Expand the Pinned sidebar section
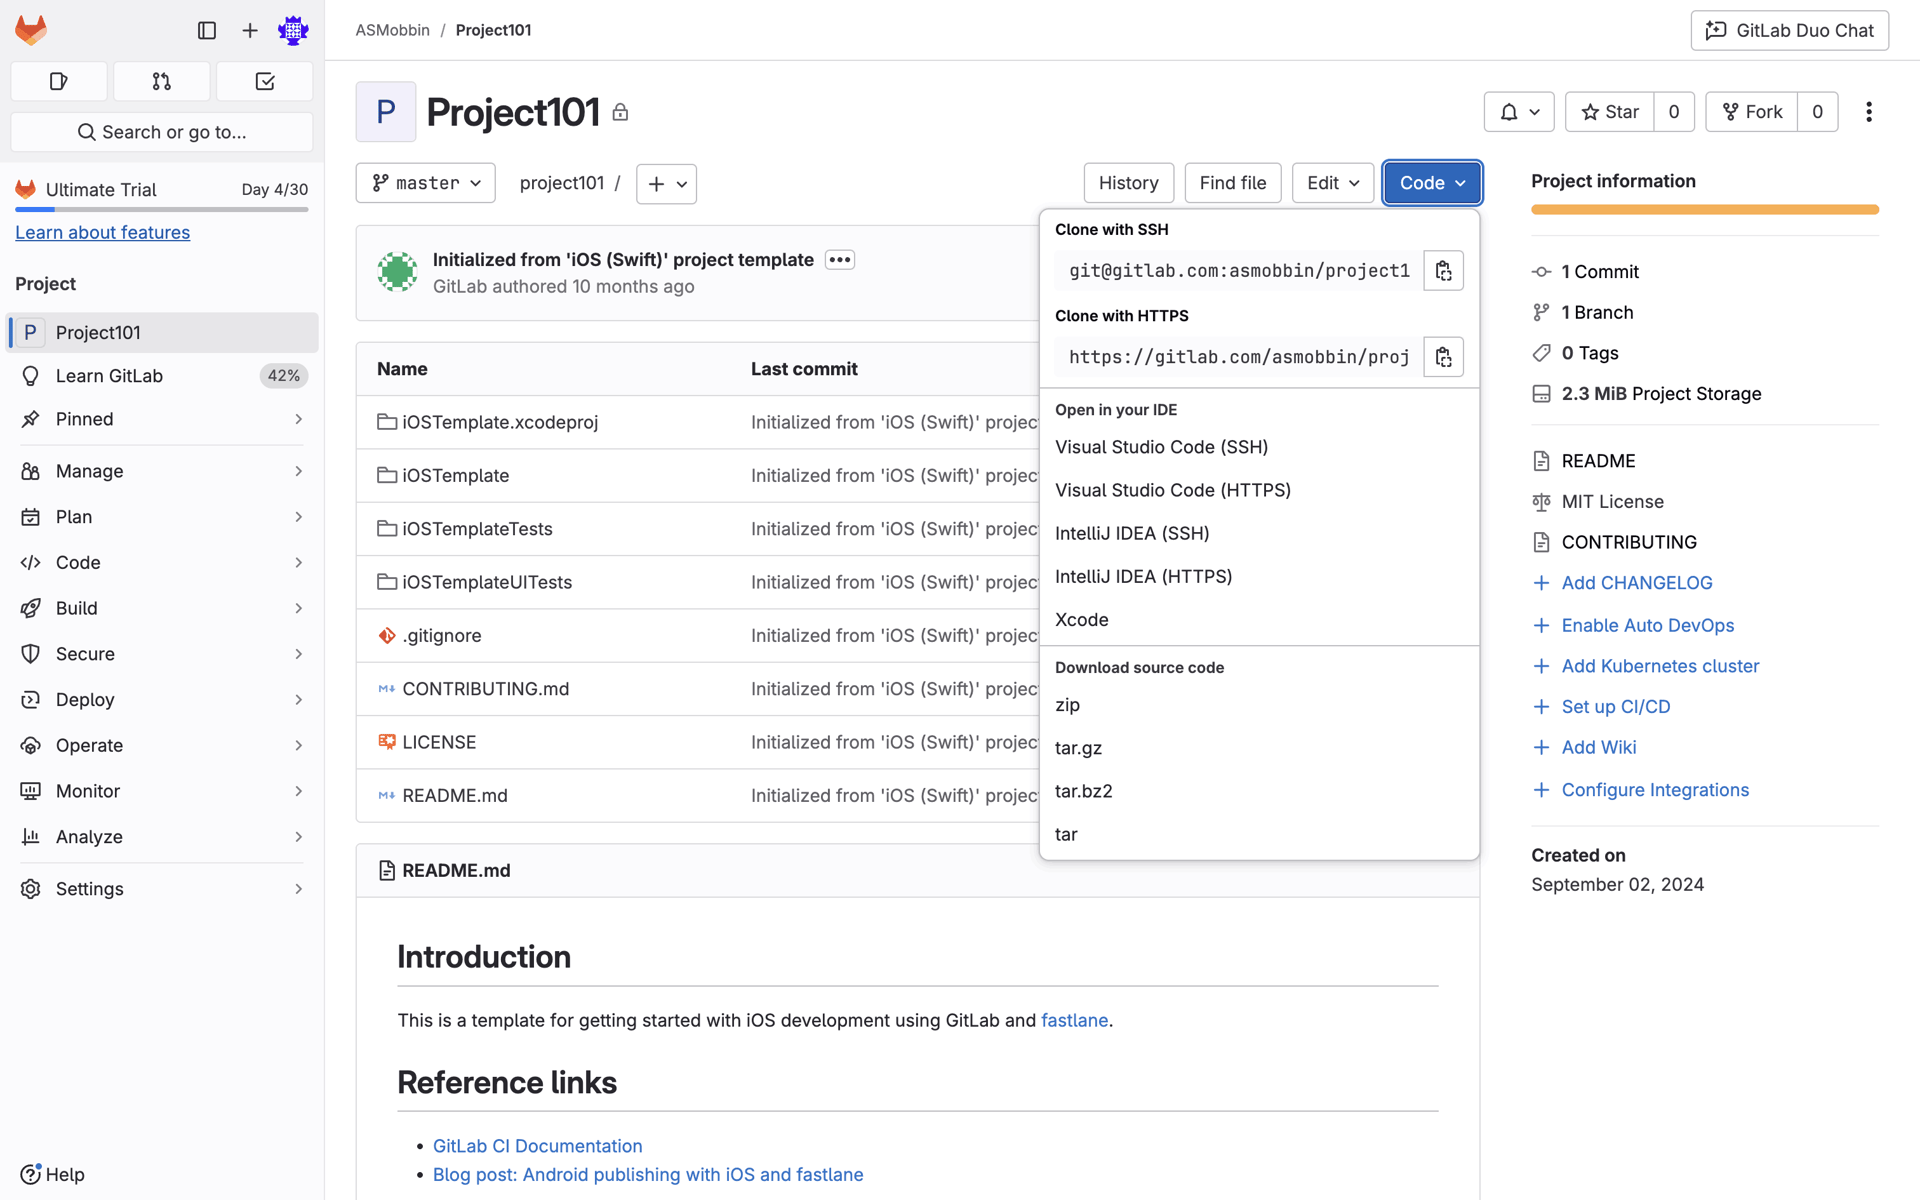The width and height of the screenshot is (1920, 1200). (x=162, y=419)
